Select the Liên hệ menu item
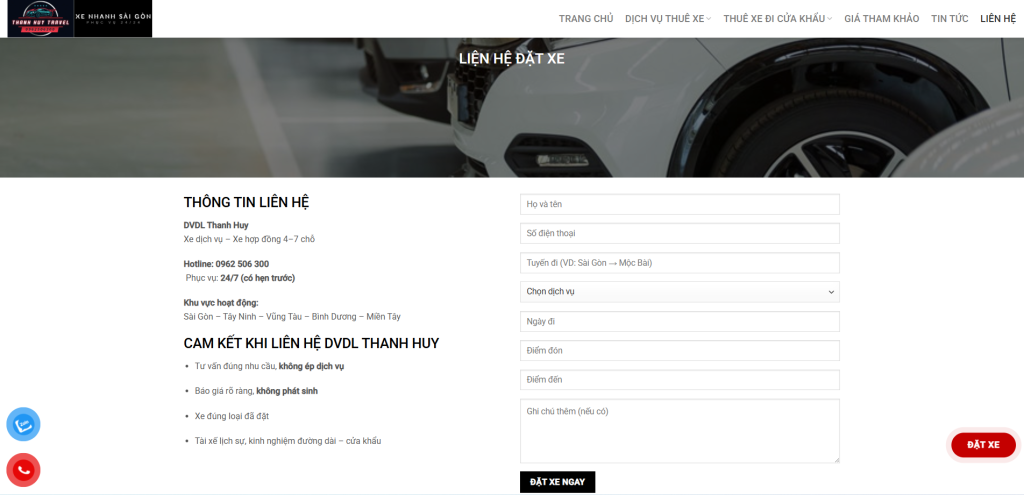 click(x=997, y=19)
